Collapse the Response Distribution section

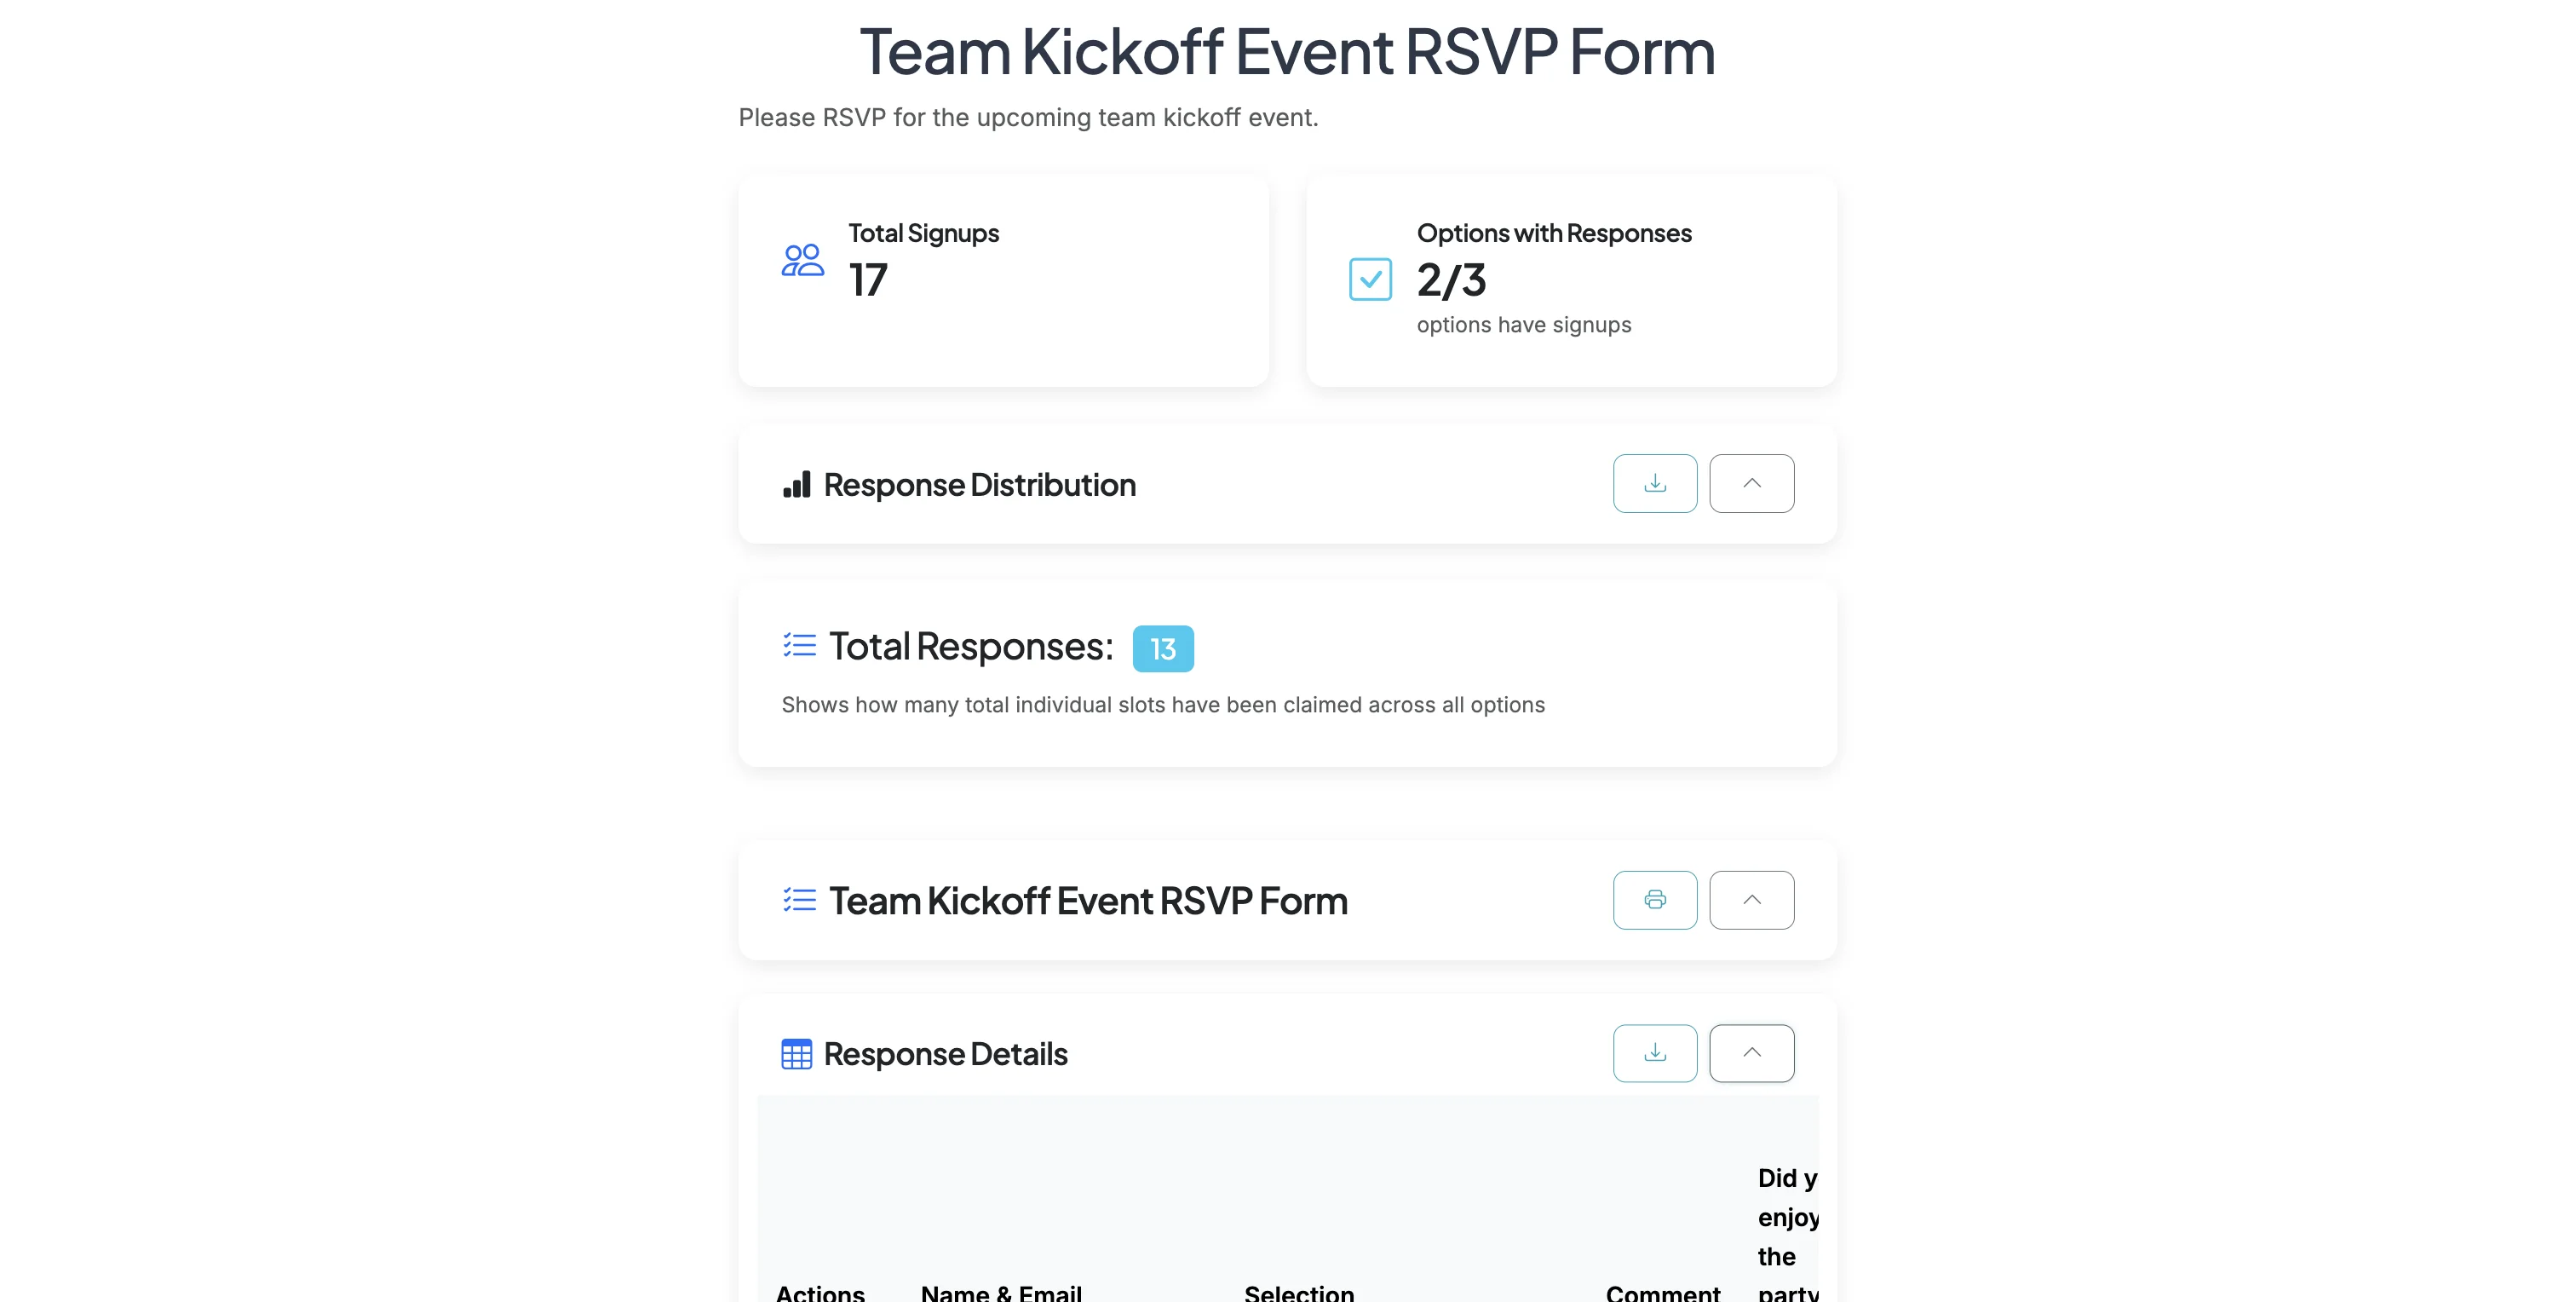pyautogui.click(x=1751, y=484)
